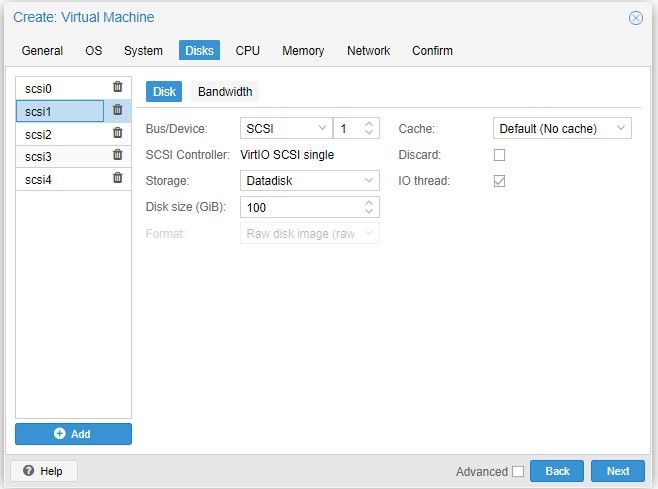Viewport: 658px width, 489px height.
Task: Switch to the Bandwidth sub-tab
Action: coord(225,92)
